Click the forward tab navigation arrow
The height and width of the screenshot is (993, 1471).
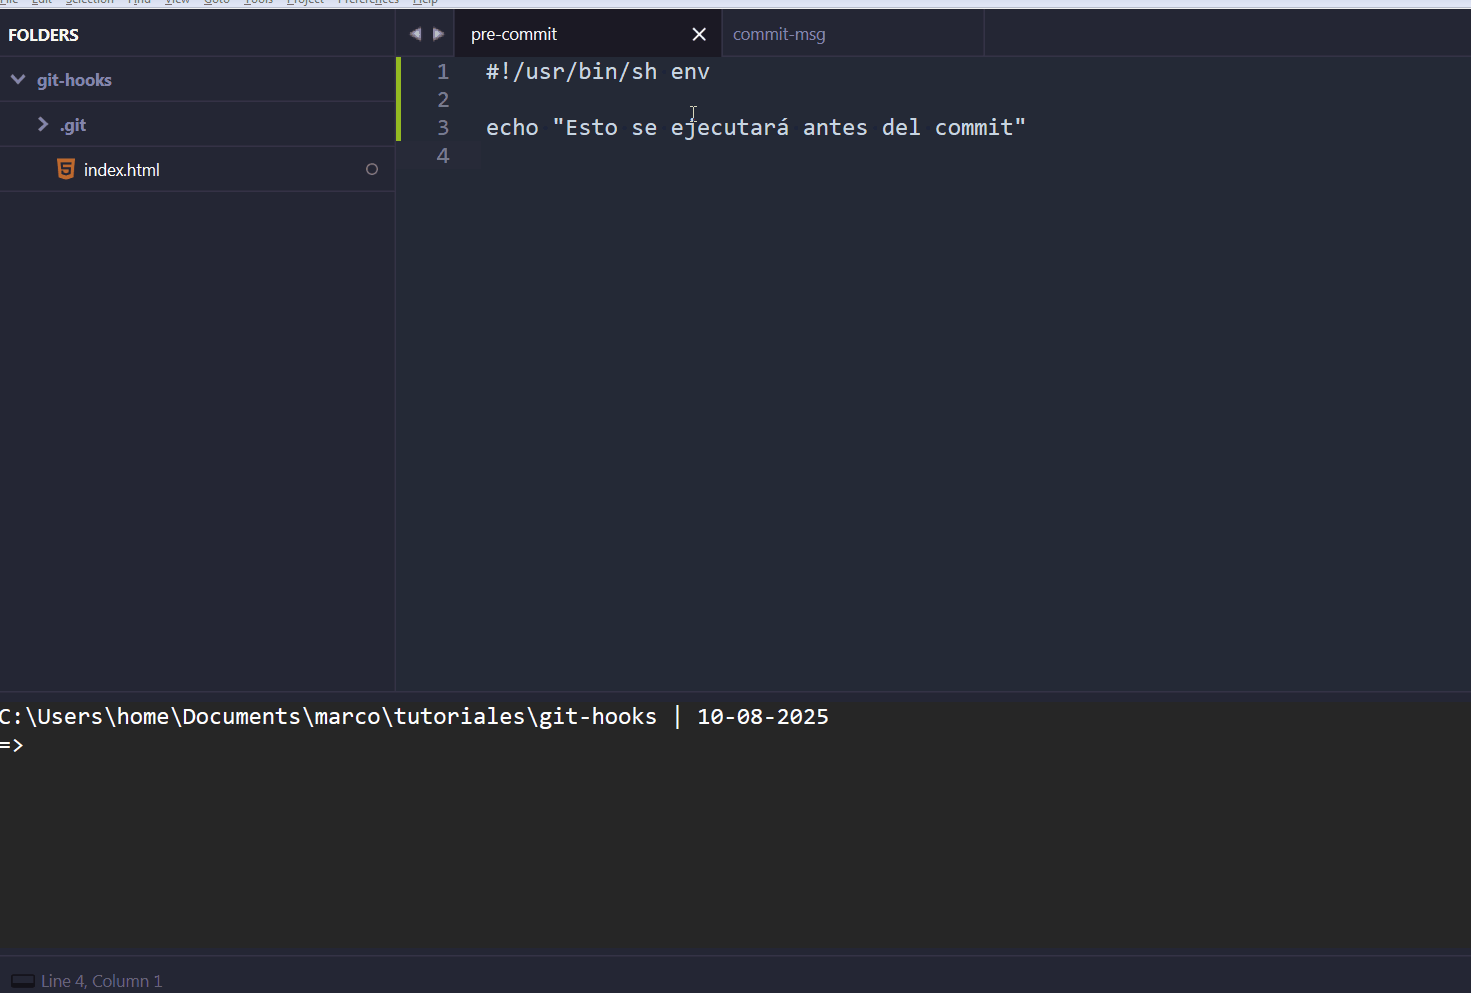point(438,34)
